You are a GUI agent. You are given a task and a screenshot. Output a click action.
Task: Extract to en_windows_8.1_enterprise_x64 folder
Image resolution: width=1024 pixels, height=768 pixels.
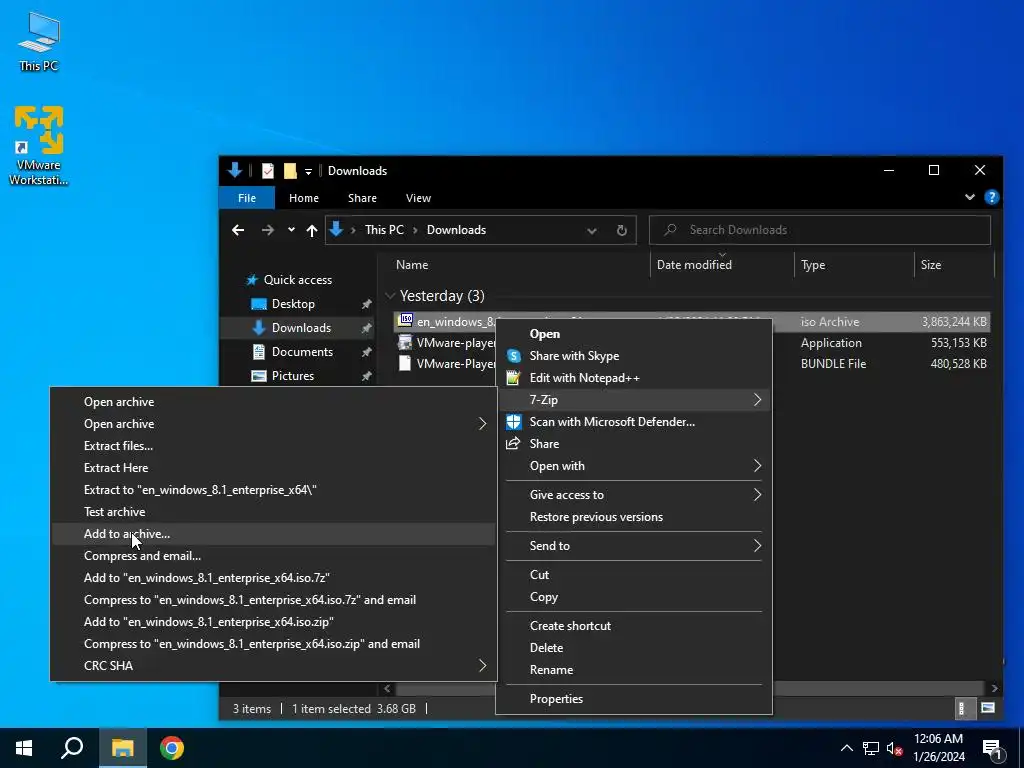coord(273,490)
